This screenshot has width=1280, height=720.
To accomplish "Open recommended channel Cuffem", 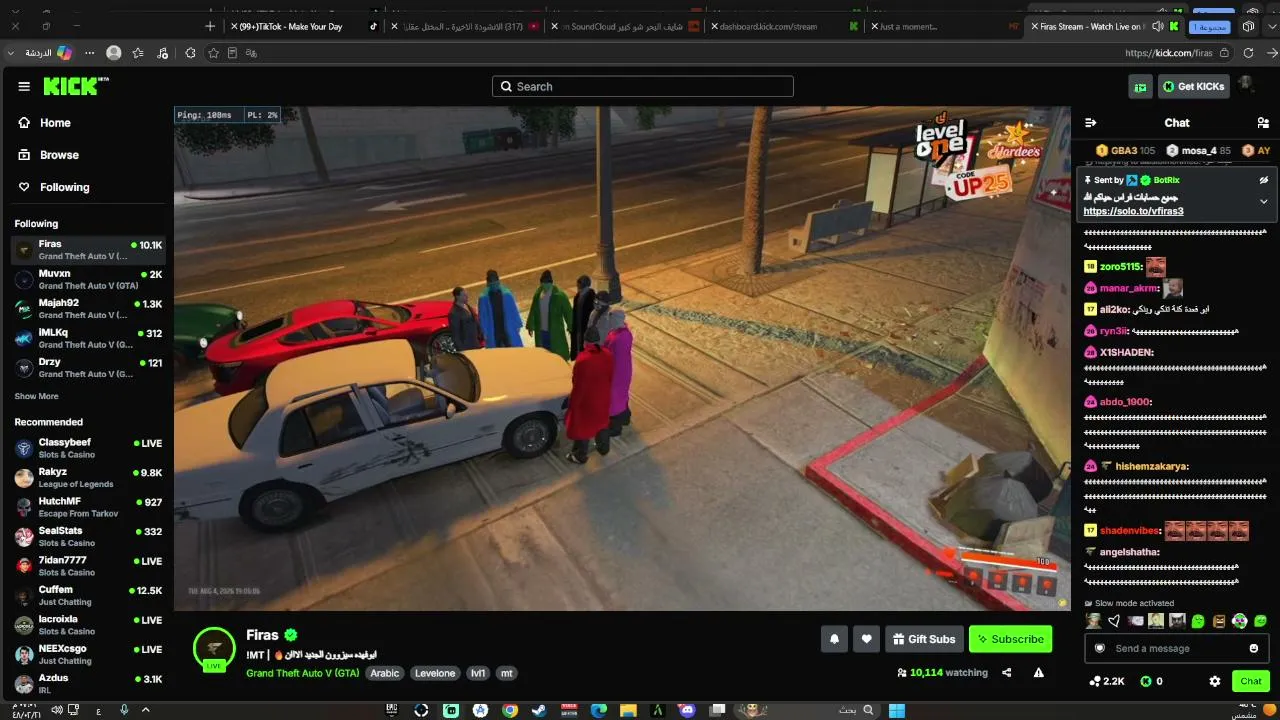I will point(88,596).
